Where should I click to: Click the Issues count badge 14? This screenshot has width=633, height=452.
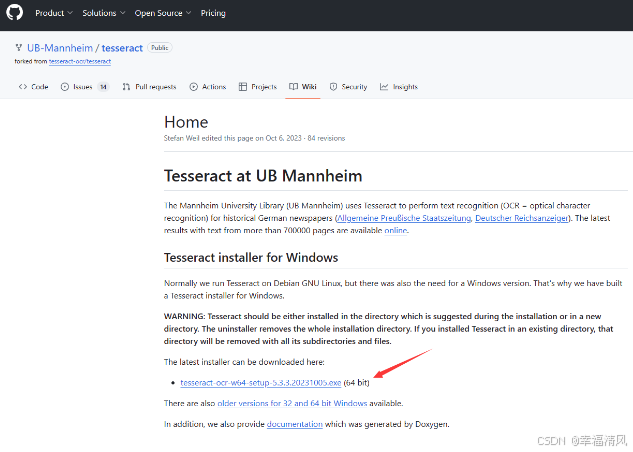(103, 86)
